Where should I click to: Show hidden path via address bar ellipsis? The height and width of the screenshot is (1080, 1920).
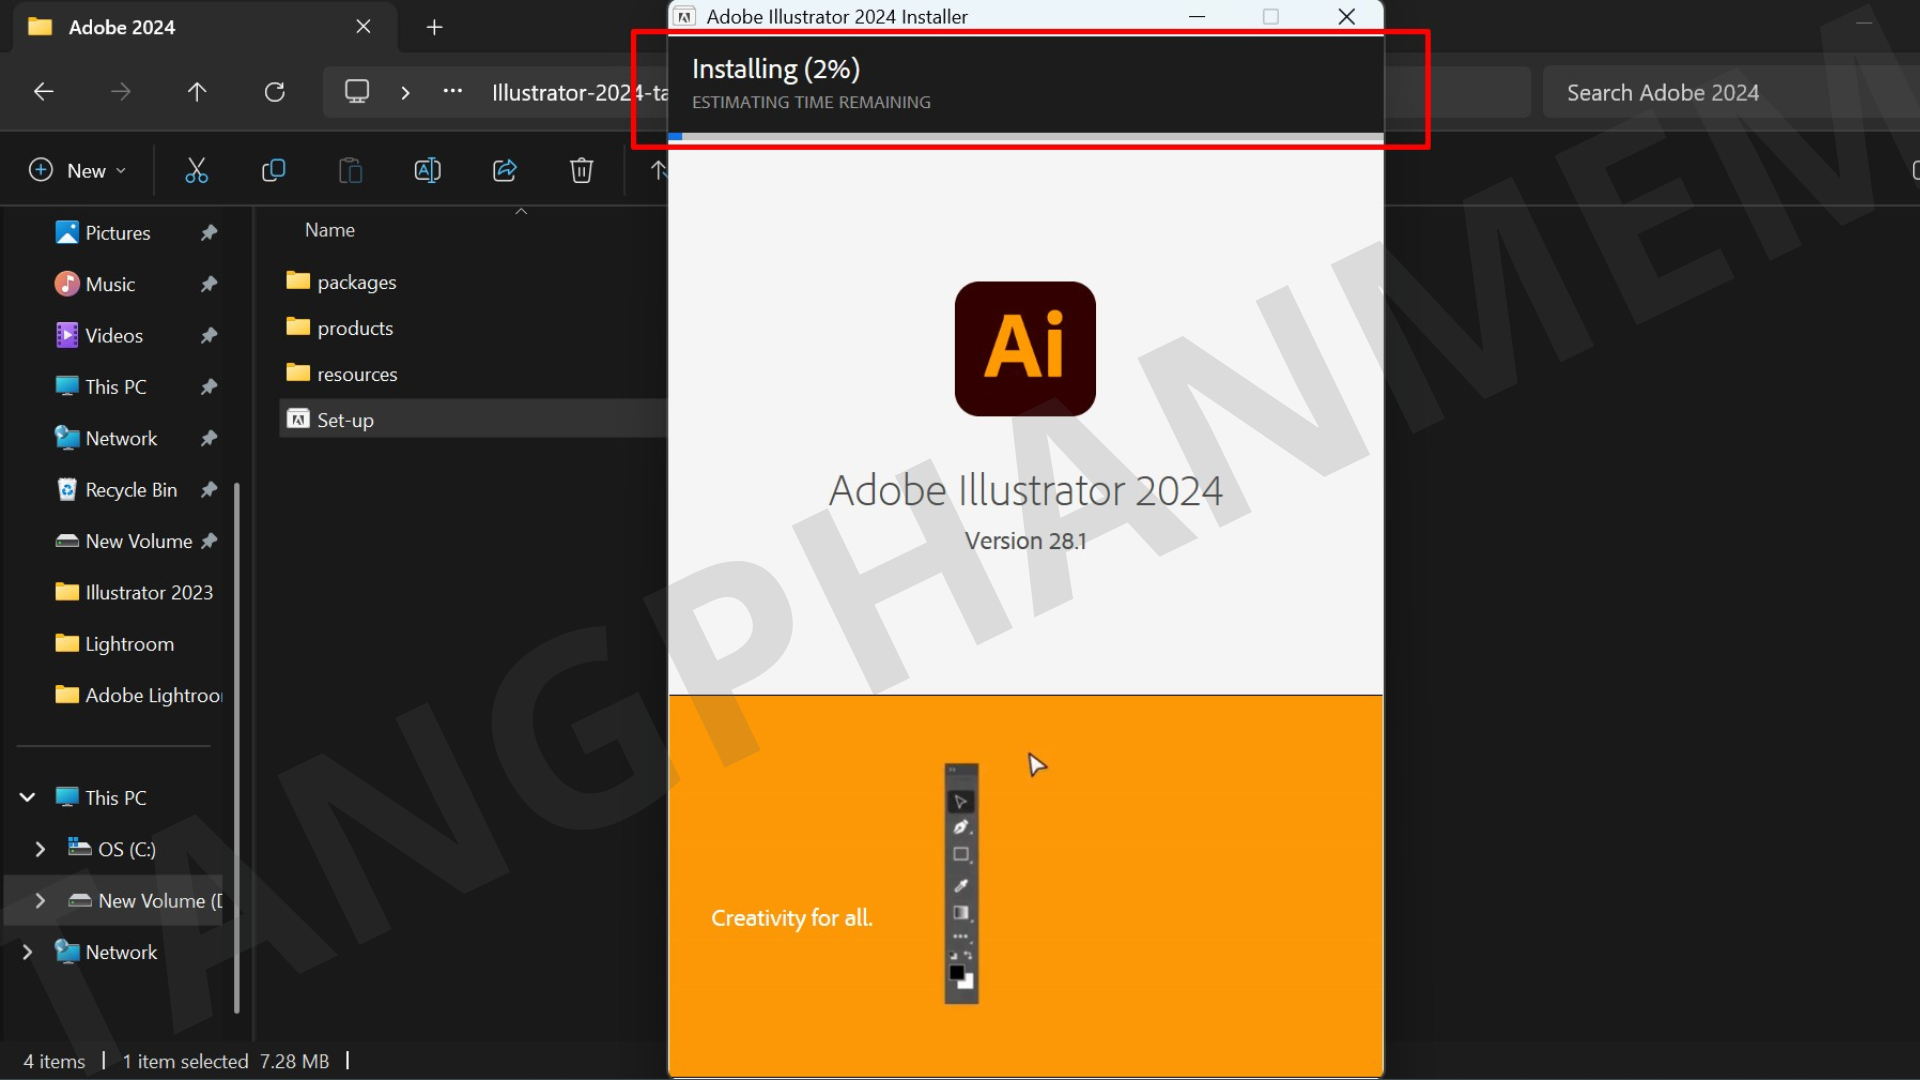pyautogui.click(x=453, y=92)
